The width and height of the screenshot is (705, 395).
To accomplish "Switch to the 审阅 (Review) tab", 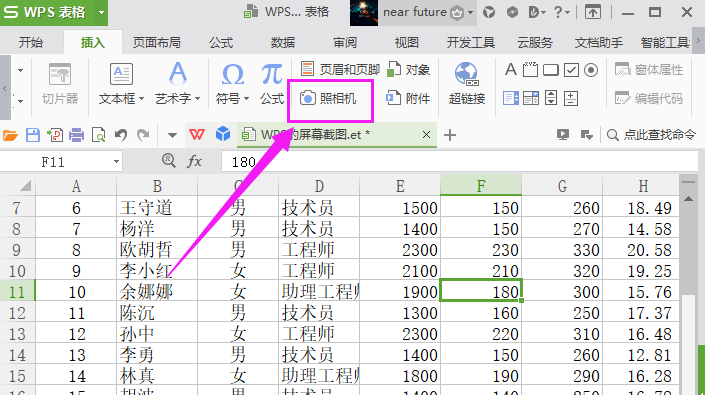I will pyautogui.click(x=345, y=42).
